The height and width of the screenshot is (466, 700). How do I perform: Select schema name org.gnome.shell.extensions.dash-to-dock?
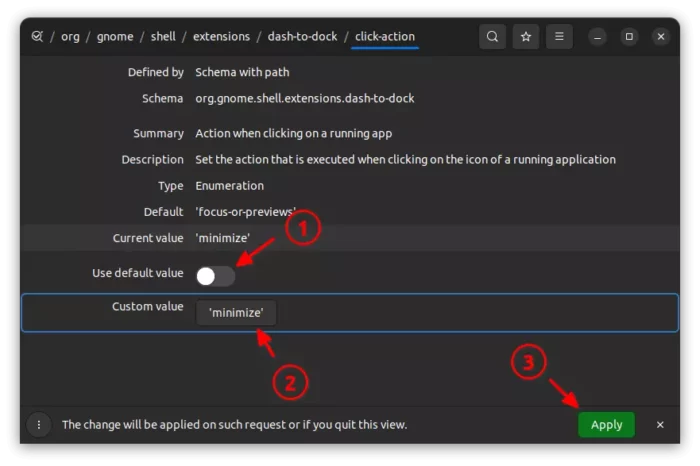(x=304, y=99)
